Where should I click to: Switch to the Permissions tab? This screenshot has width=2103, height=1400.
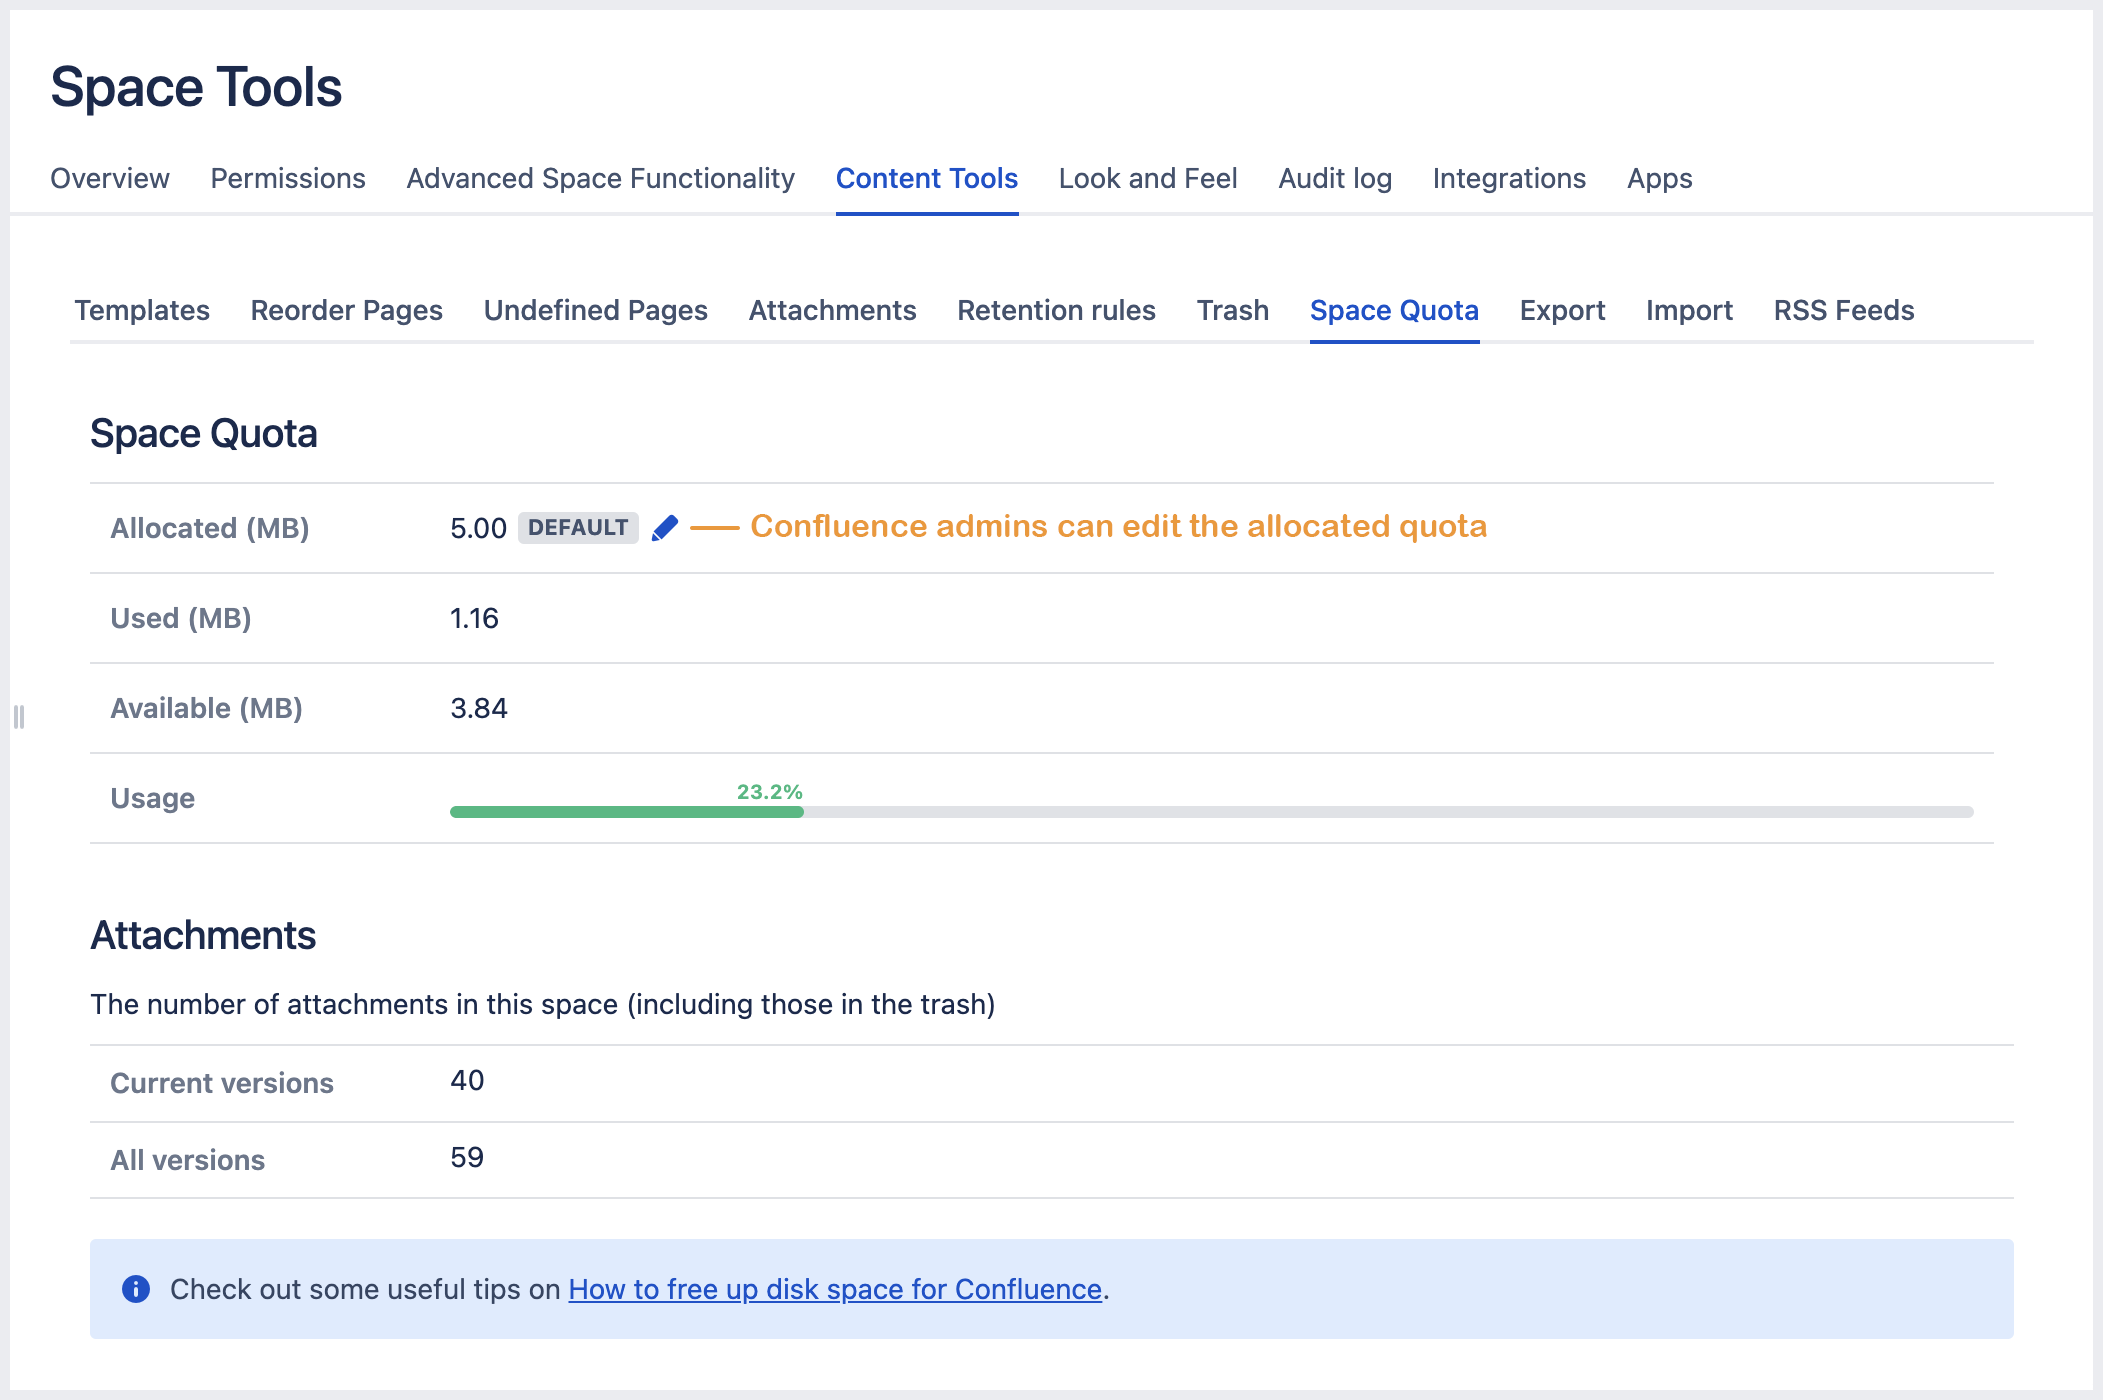point(288,178)
